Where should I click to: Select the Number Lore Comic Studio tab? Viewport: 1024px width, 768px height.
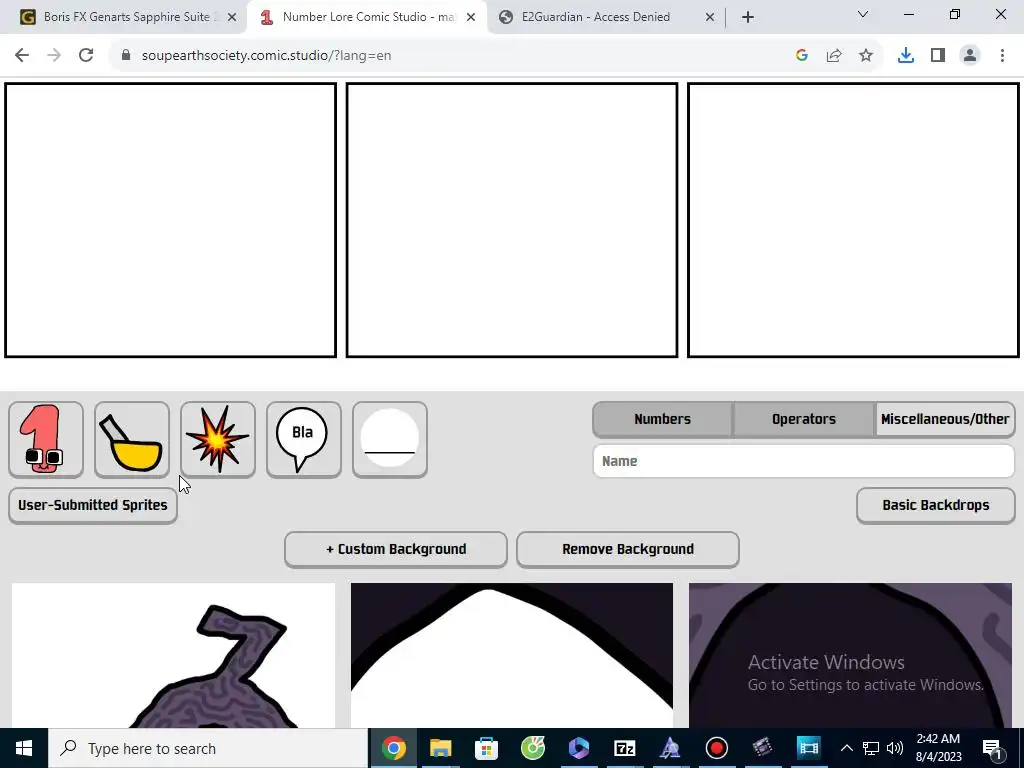366,17
